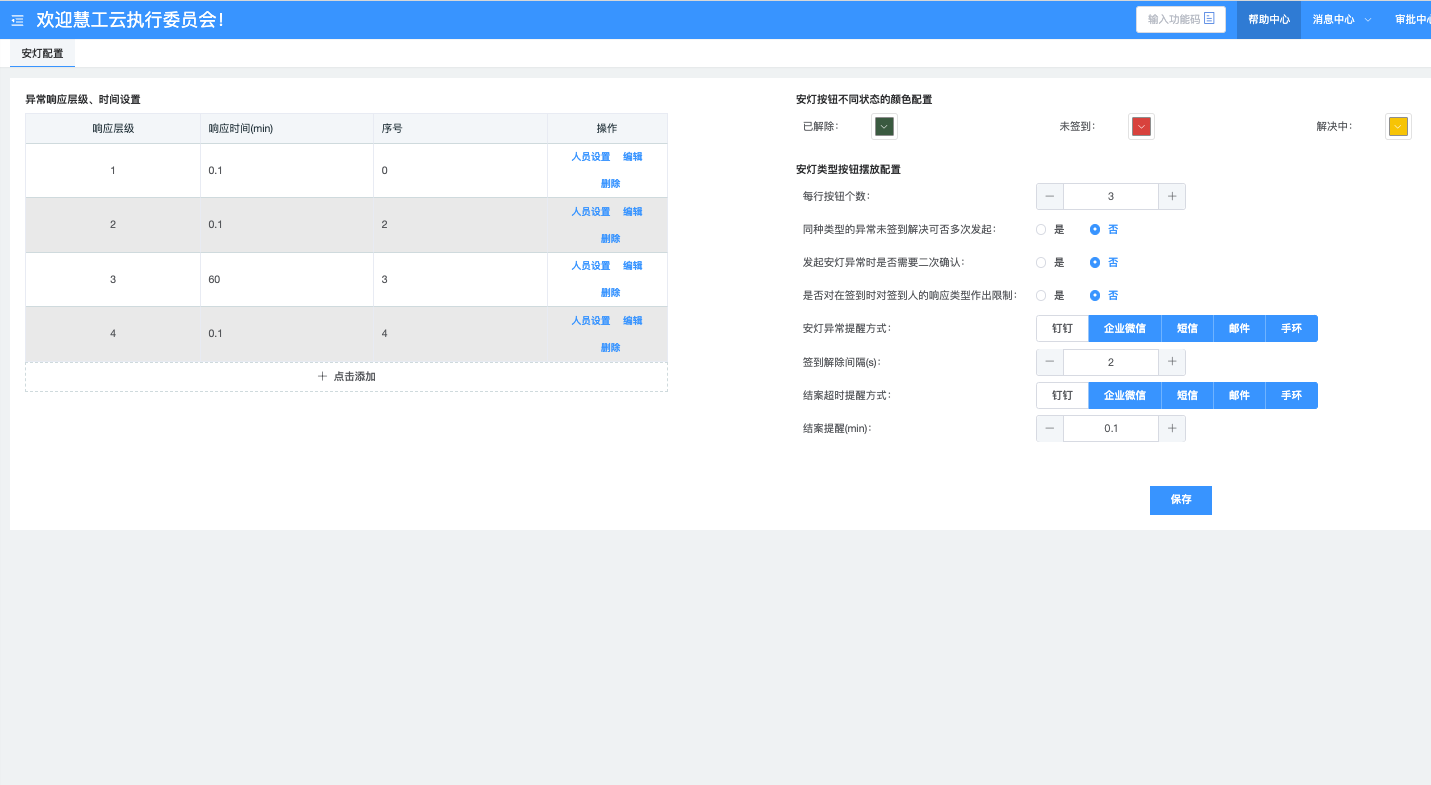Click the 每行按钮个数 value field
The image size is (1431, 785).
(x=1111, y=196)
